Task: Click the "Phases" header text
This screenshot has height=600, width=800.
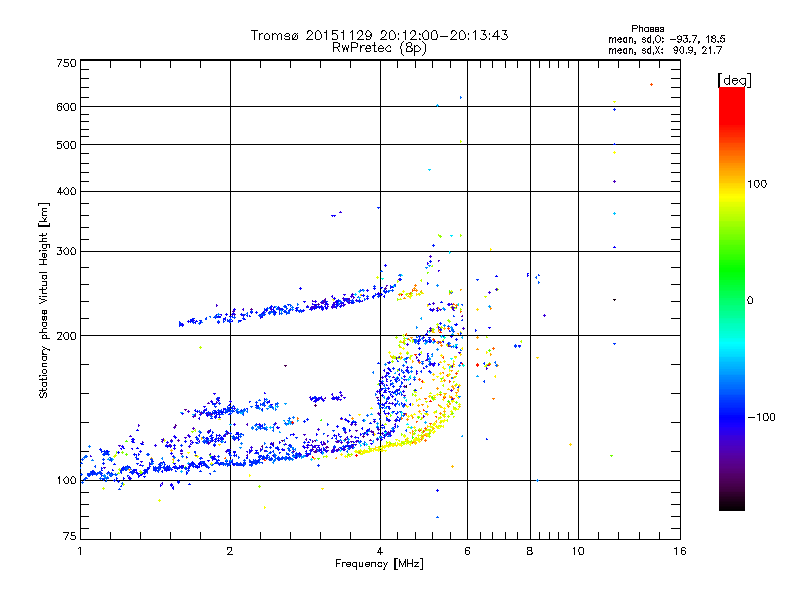Action: [647, 29]
